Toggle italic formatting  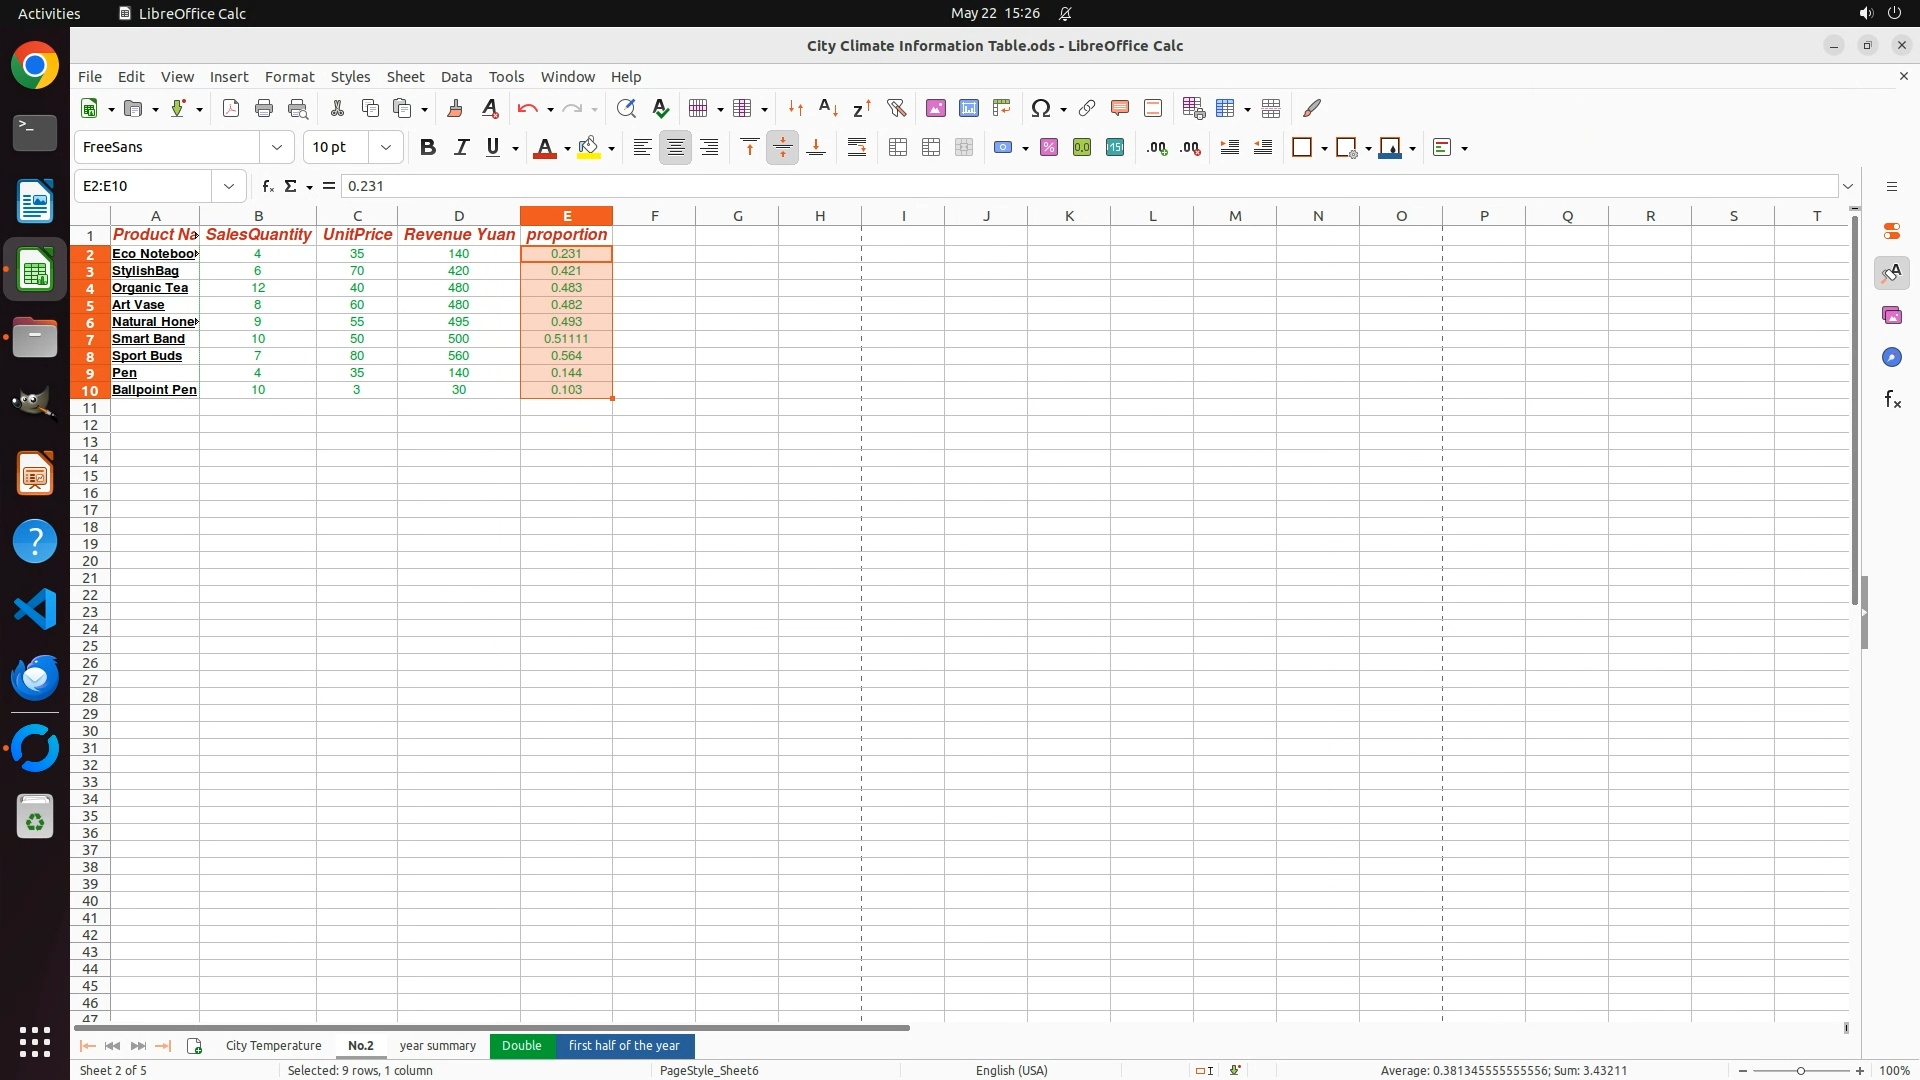[x=461, y=148]
